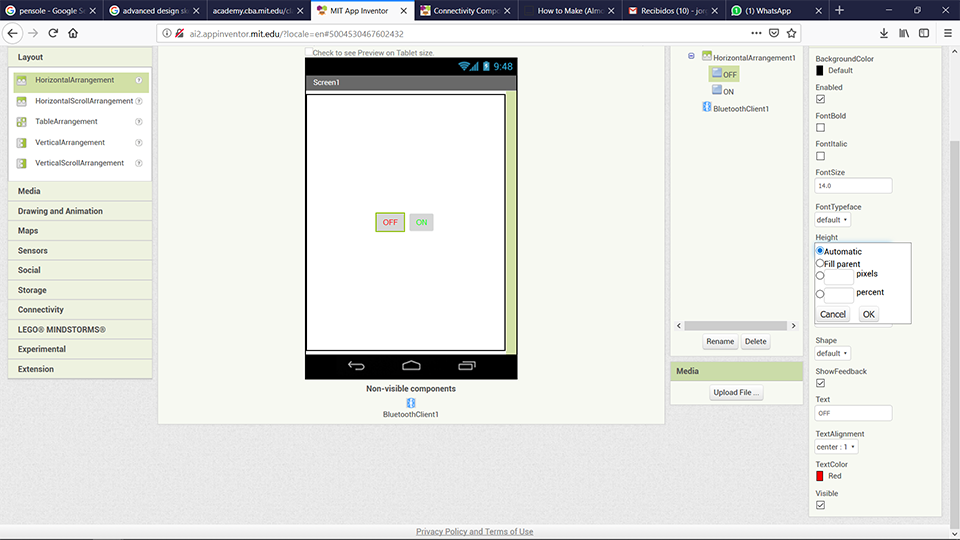Screen dimensions: 960x540
Task: Click the BackgroundColor black swatch
Action: pyautogui.click(x=820, y=70)
